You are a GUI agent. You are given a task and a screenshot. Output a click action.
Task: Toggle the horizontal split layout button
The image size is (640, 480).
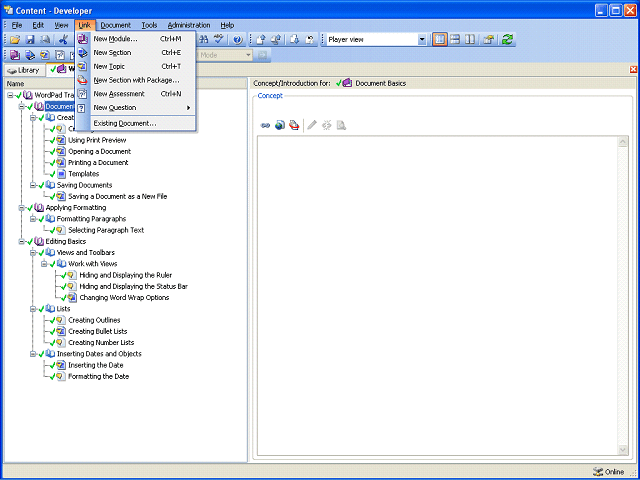[x=455, y=40]
